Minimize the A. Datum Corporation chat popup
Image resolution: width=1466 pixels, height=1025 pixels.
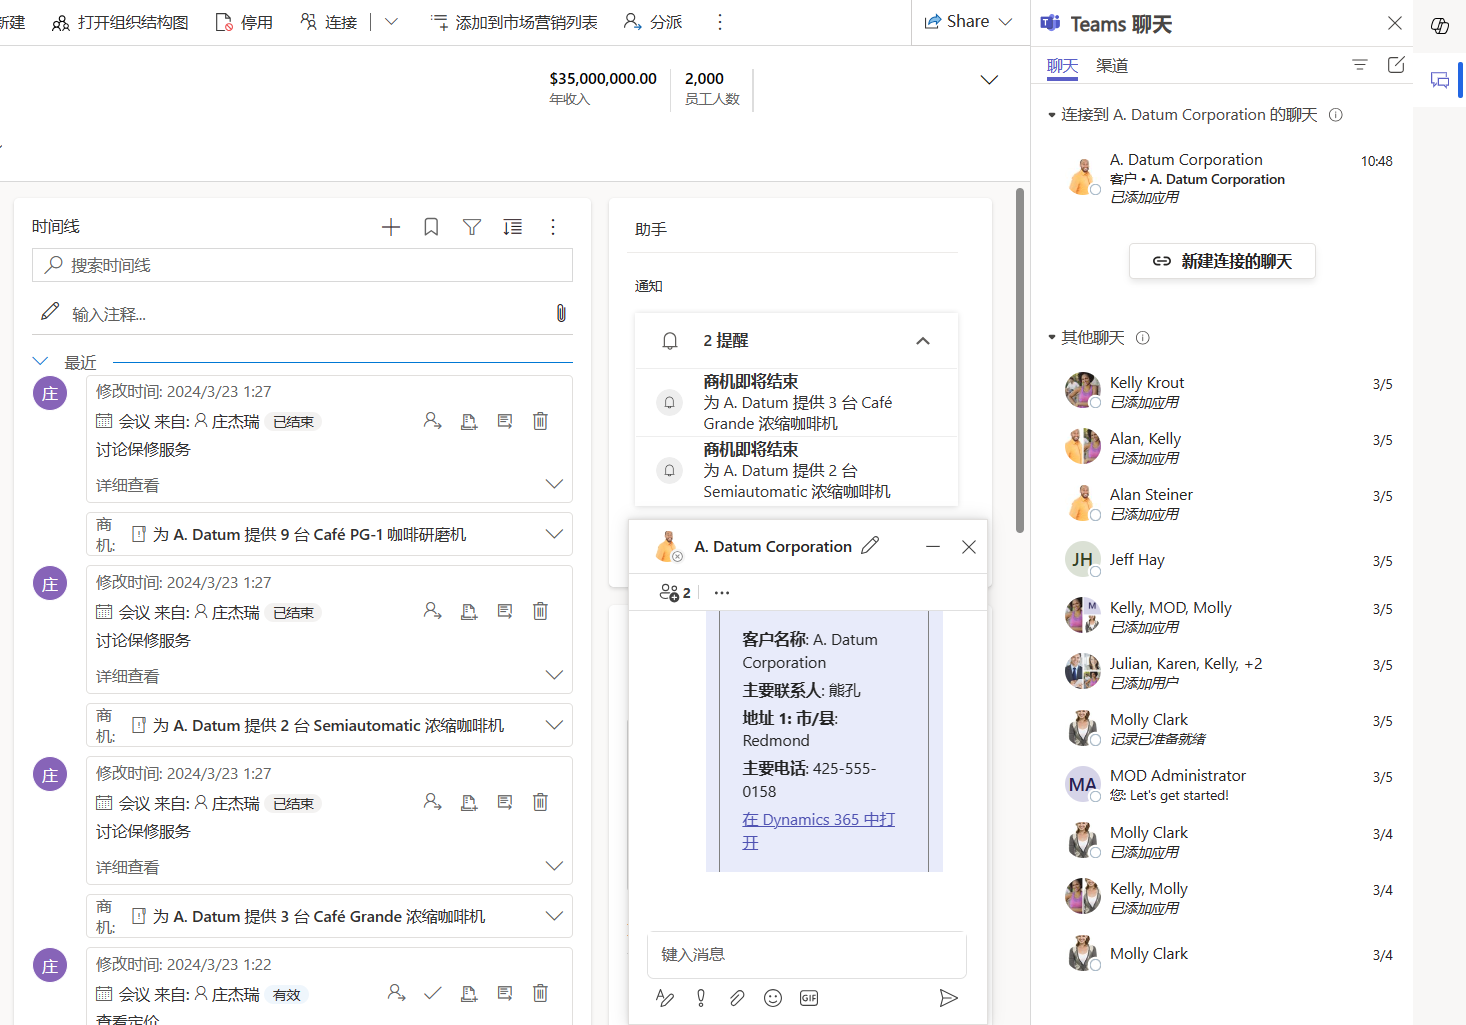[x=933, y=546]
